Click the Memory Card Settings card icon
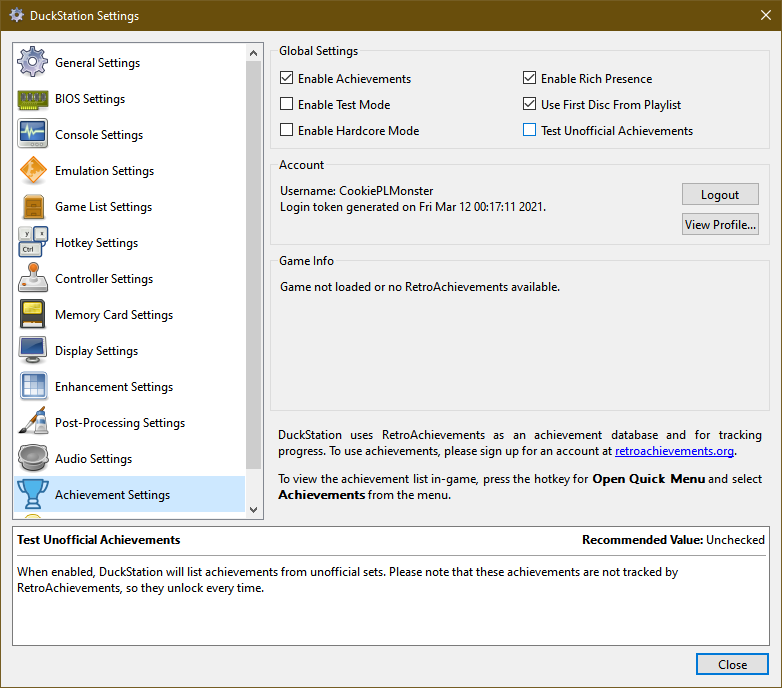Image resolution: width=782 pixels, height=688 pixels. pyautogui.click(x=32, y=314)
